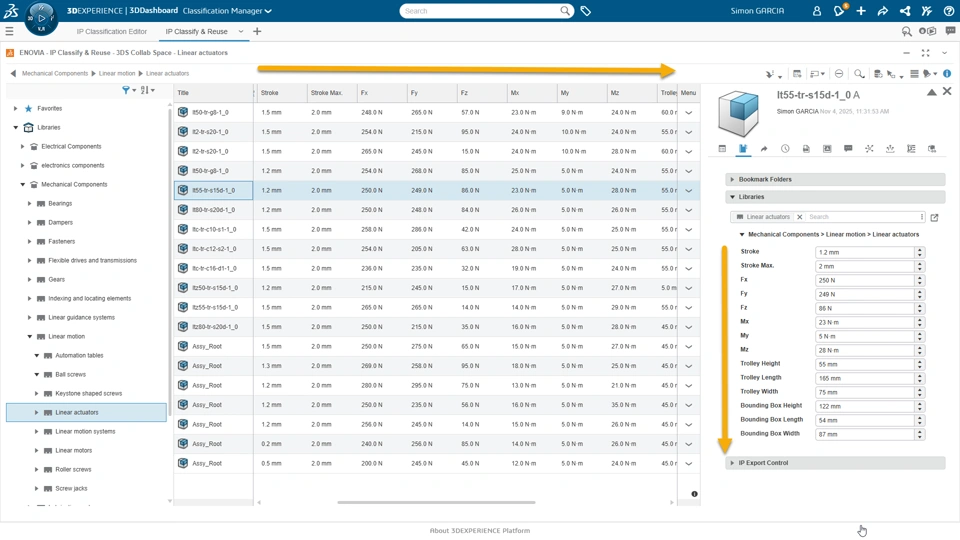Click the tag icon beside the search box
The image size is (960, 540).
[586, 11]
